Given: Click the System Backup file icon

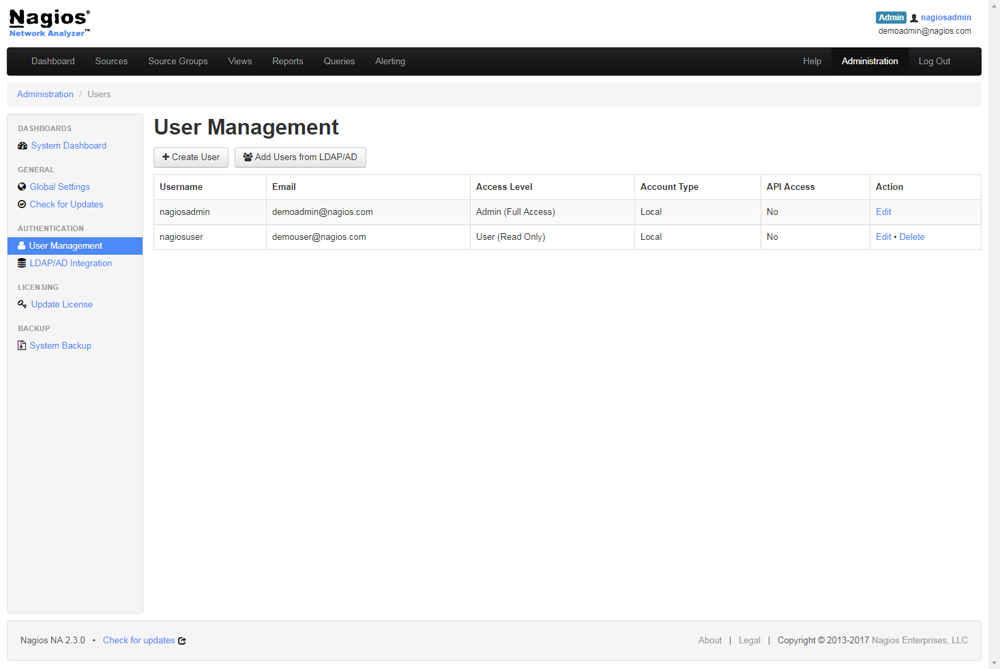Looking at the screenshot, I should pyautogui.click(x=22, y=346).
